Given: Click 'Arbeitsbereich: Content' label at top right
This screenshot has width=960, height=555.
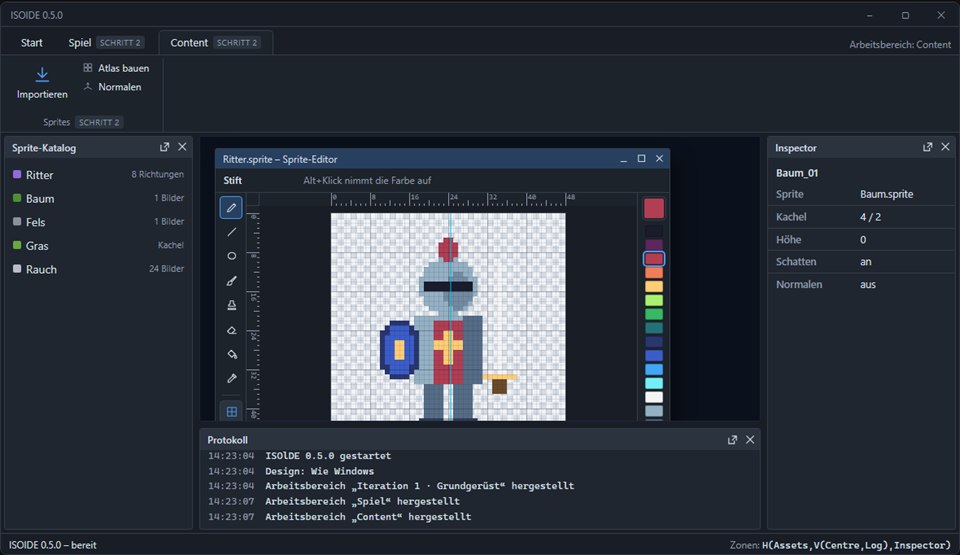Looking at the screenshot, I should (x=900, y=45).
